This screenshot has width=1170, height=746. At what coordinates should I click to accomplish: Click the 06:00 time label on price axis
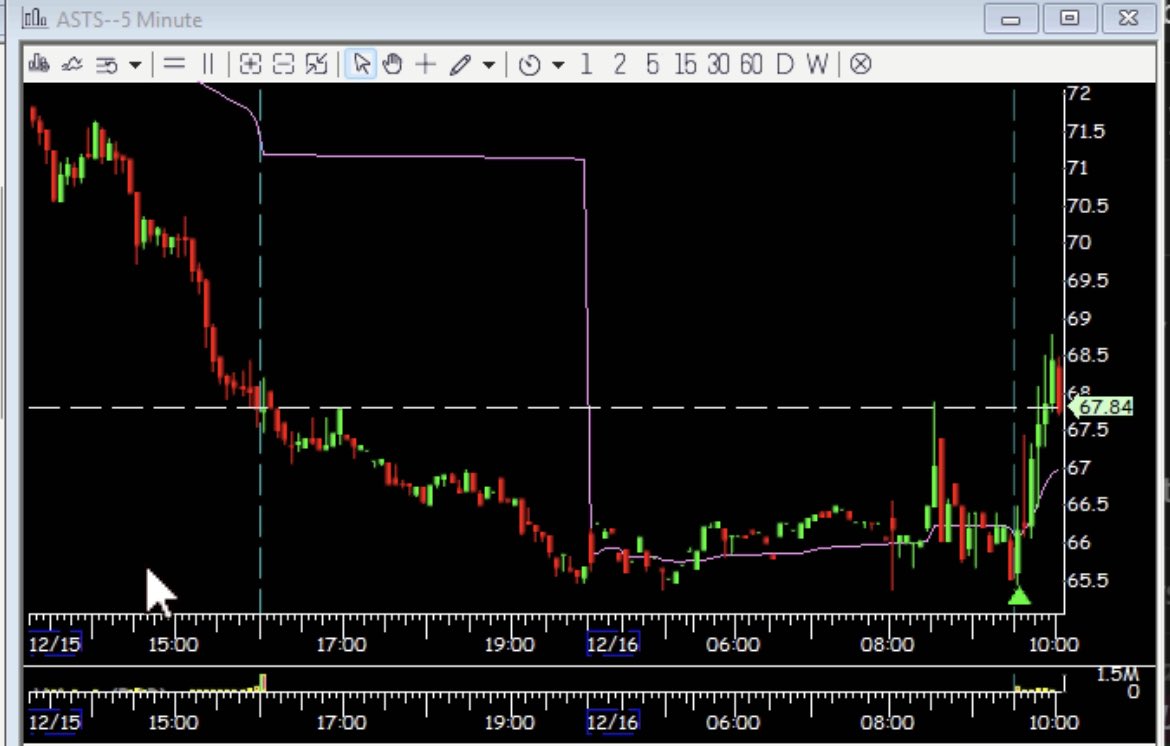click(732, 645)
